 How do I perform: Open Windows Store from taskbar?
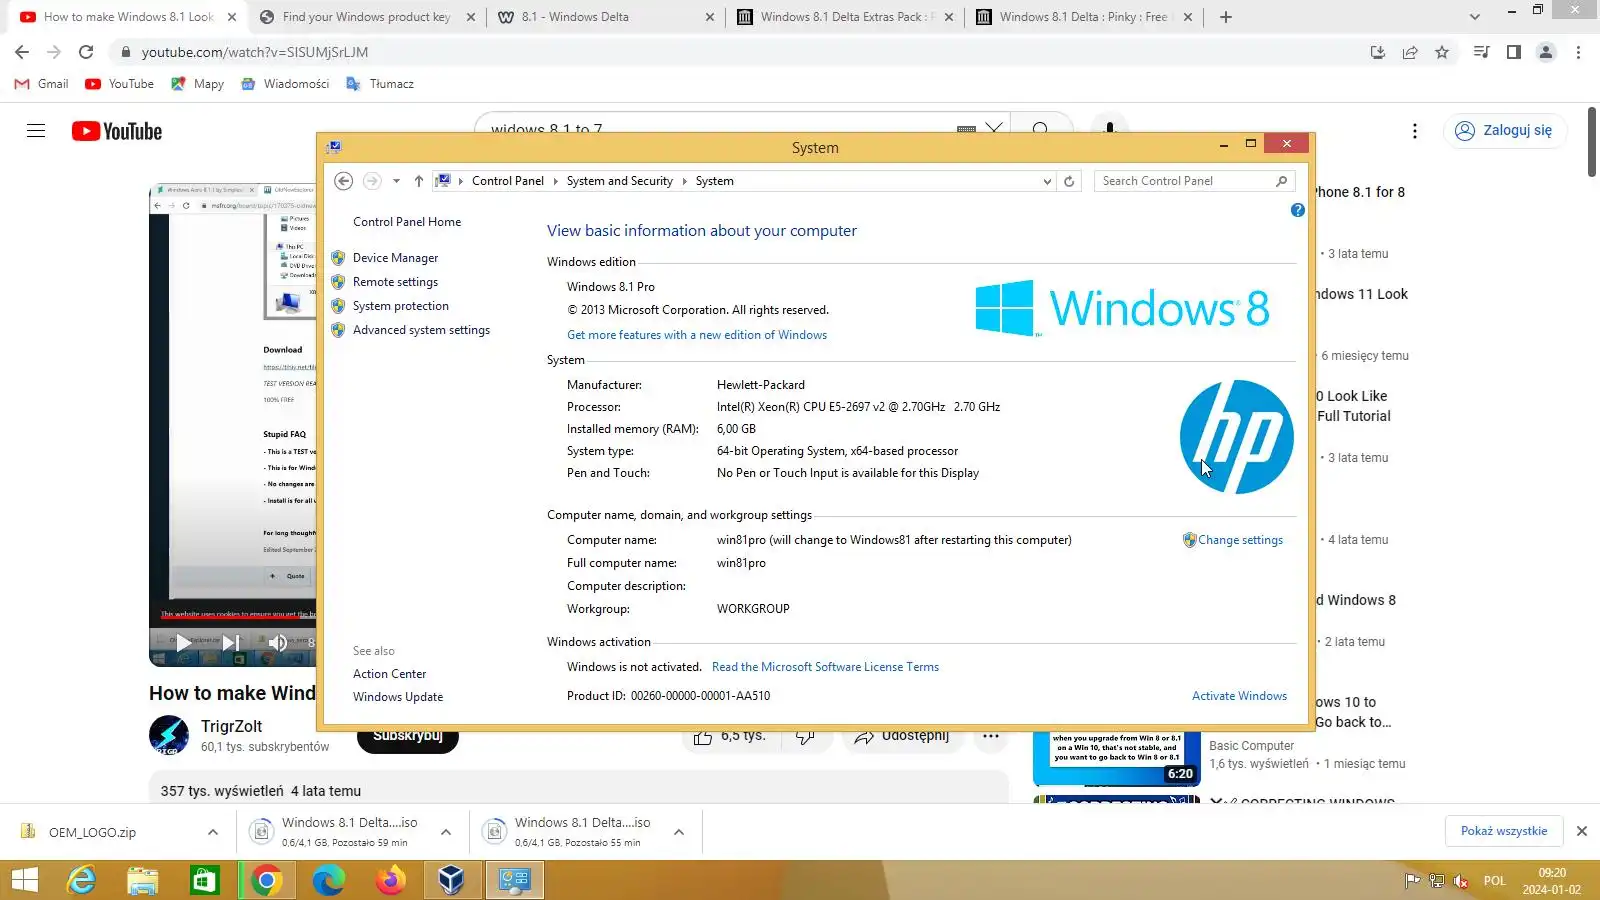[x=205, y=880]
